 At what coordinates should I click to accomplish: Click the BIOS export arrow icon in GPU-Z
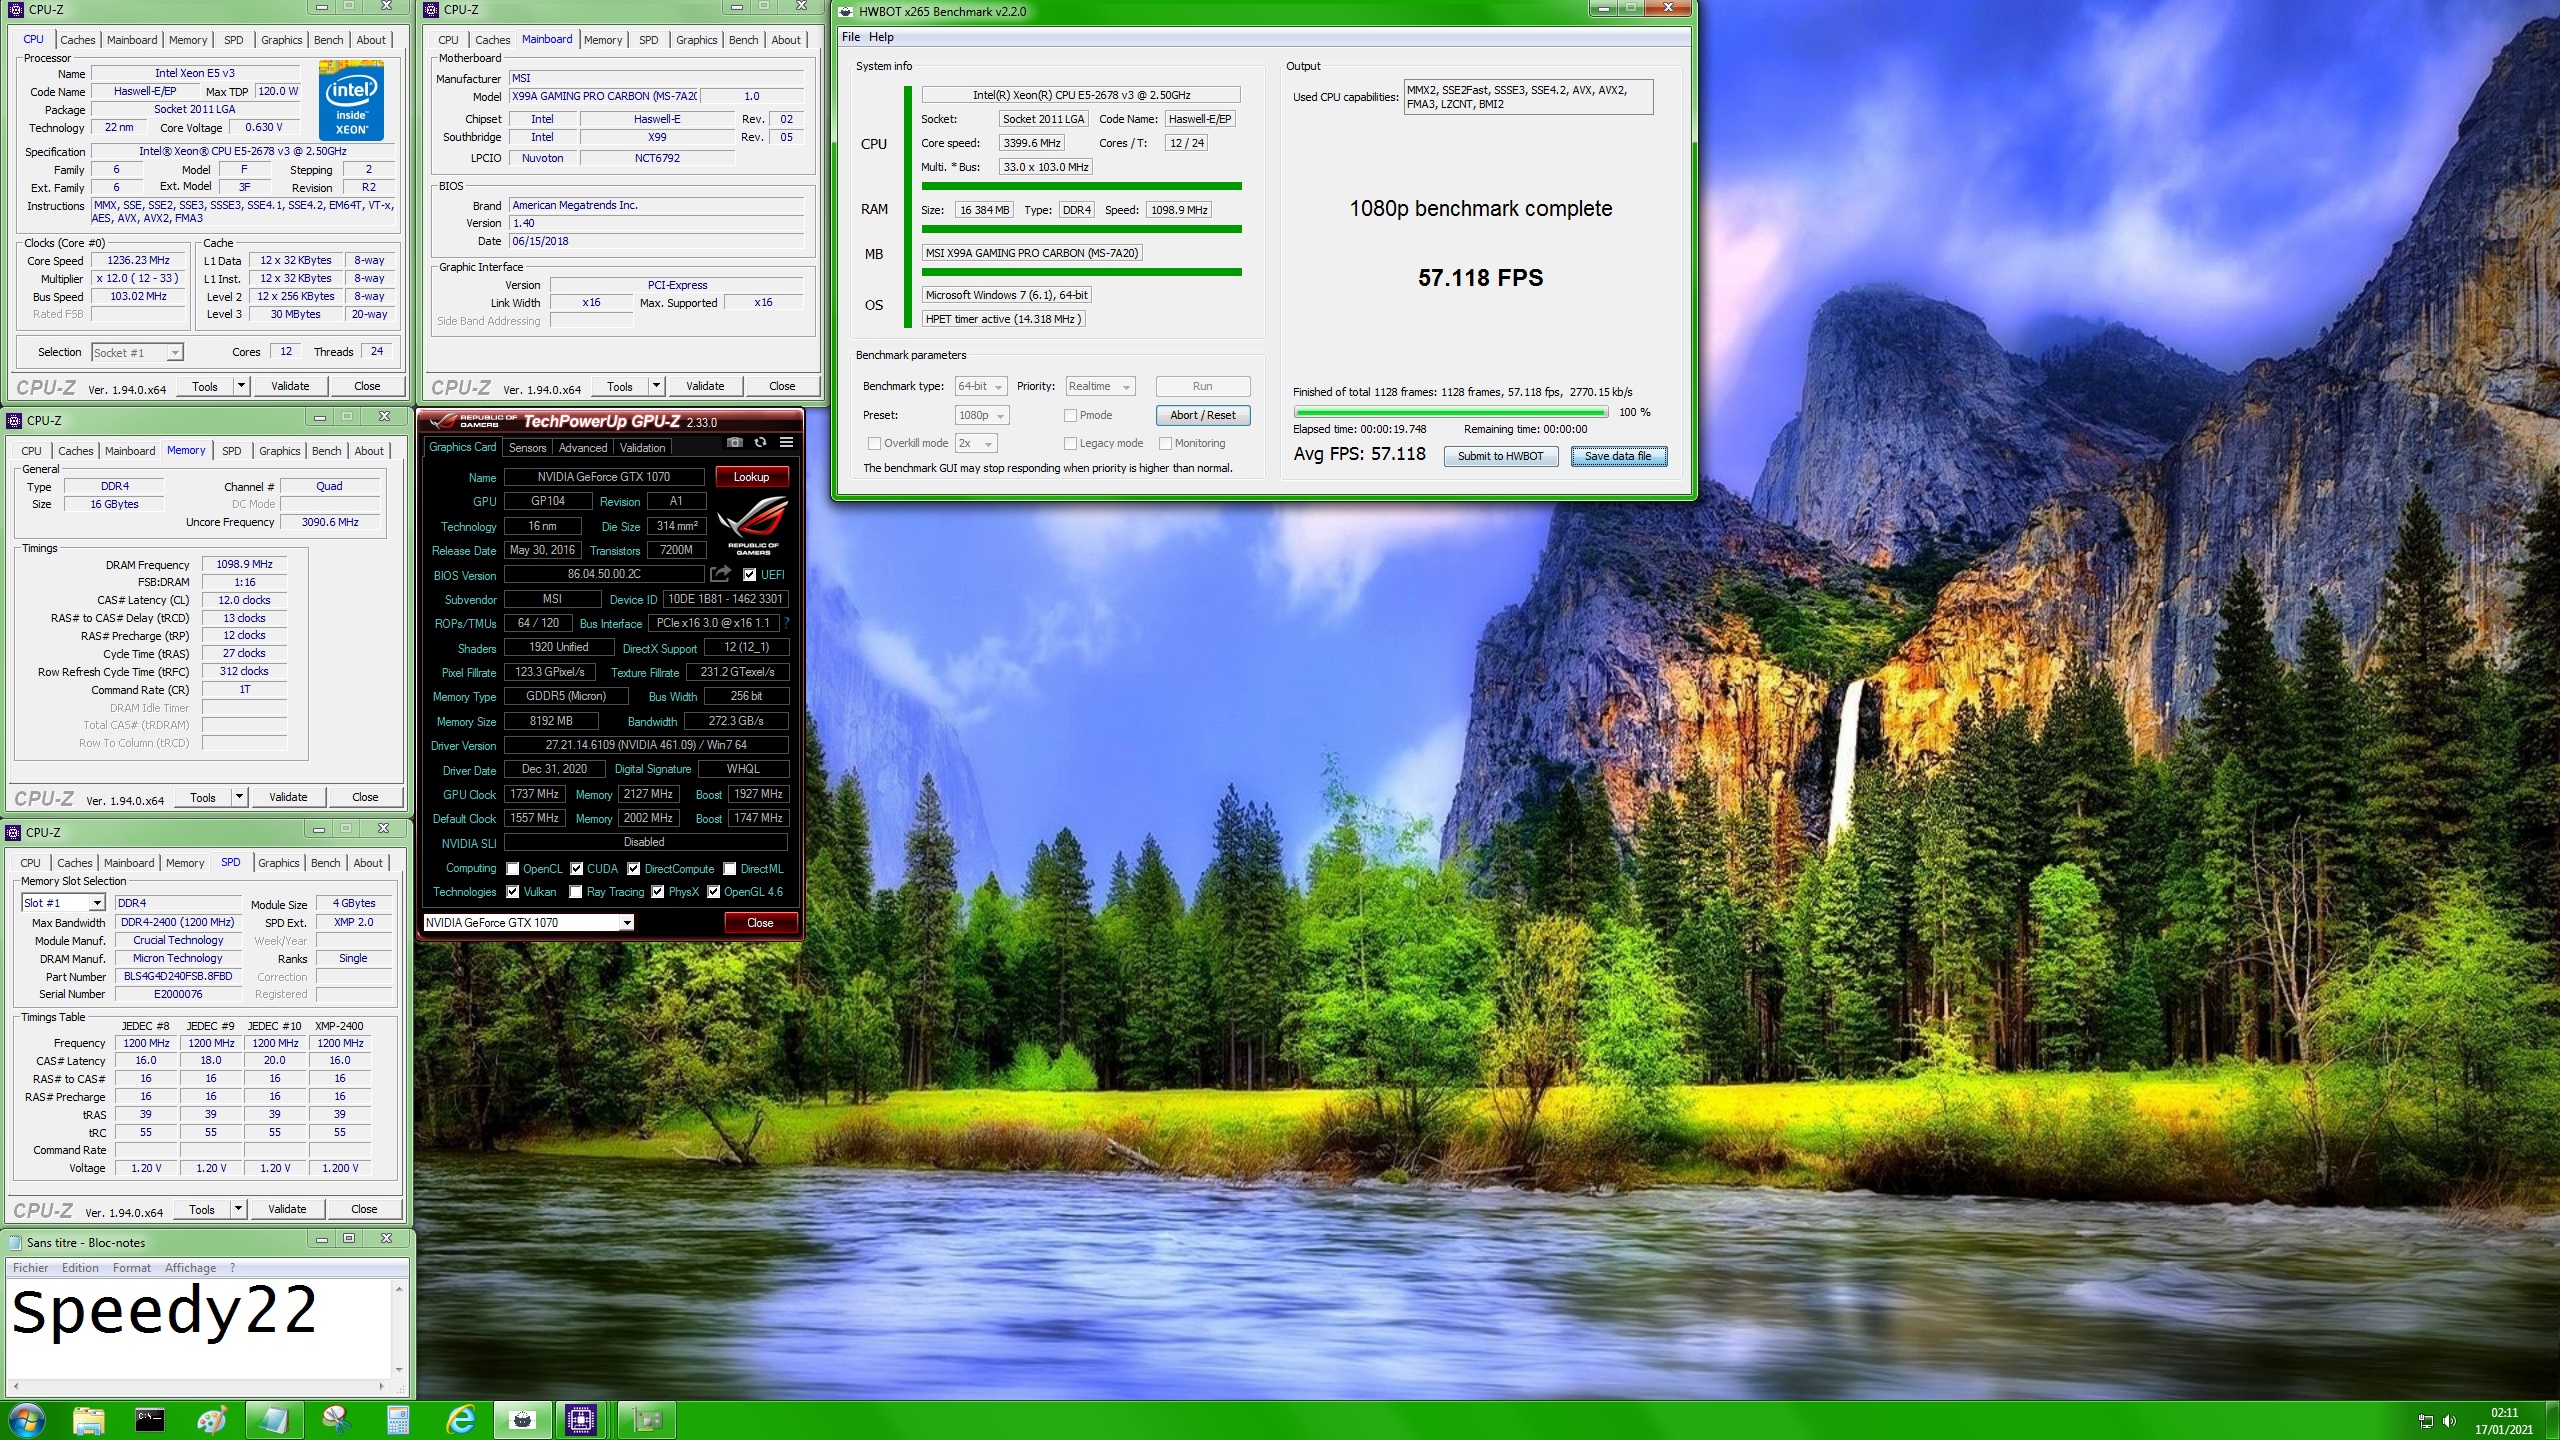pos(720,574)
